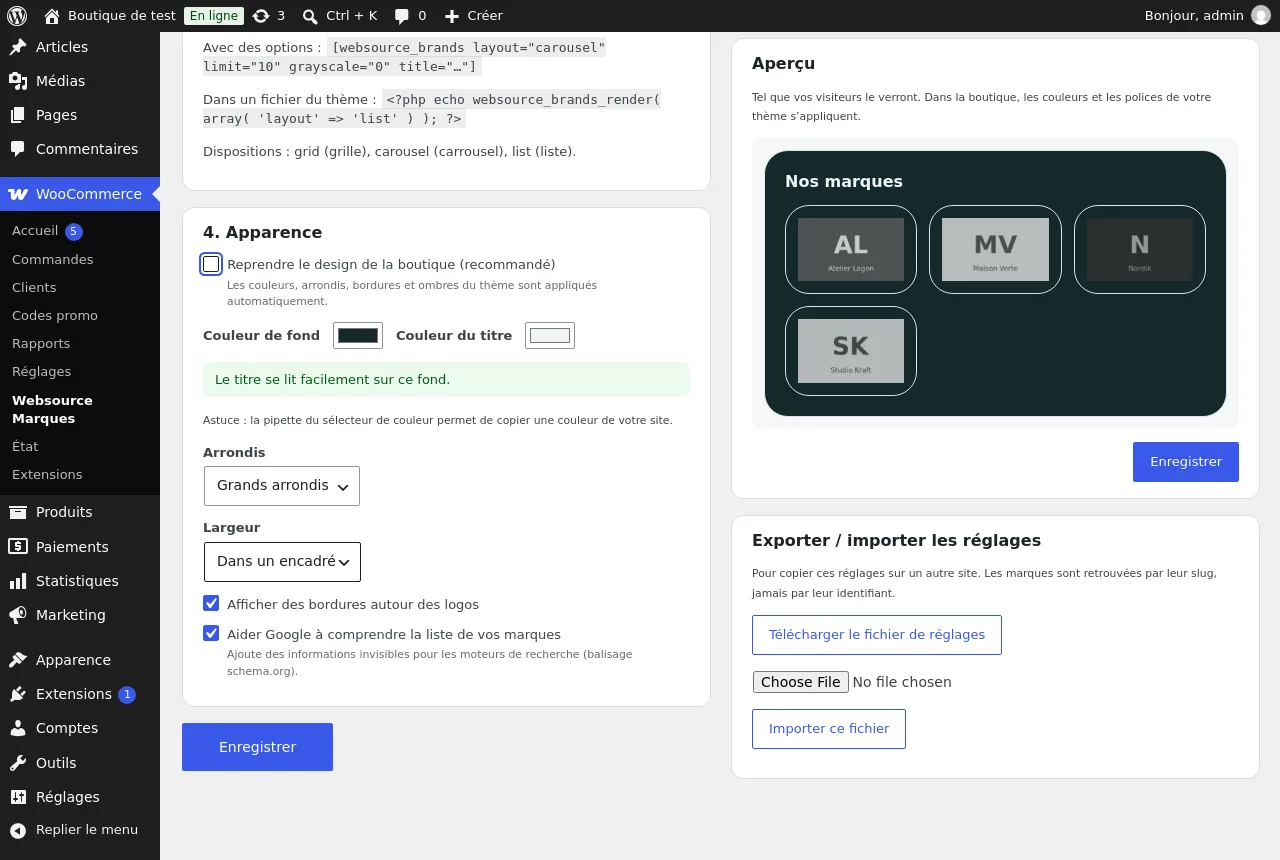Click the Statistiques bar chart icon
Image resolution: width=1280 pixels, height=860 pixels.
[x=18, y=581]
